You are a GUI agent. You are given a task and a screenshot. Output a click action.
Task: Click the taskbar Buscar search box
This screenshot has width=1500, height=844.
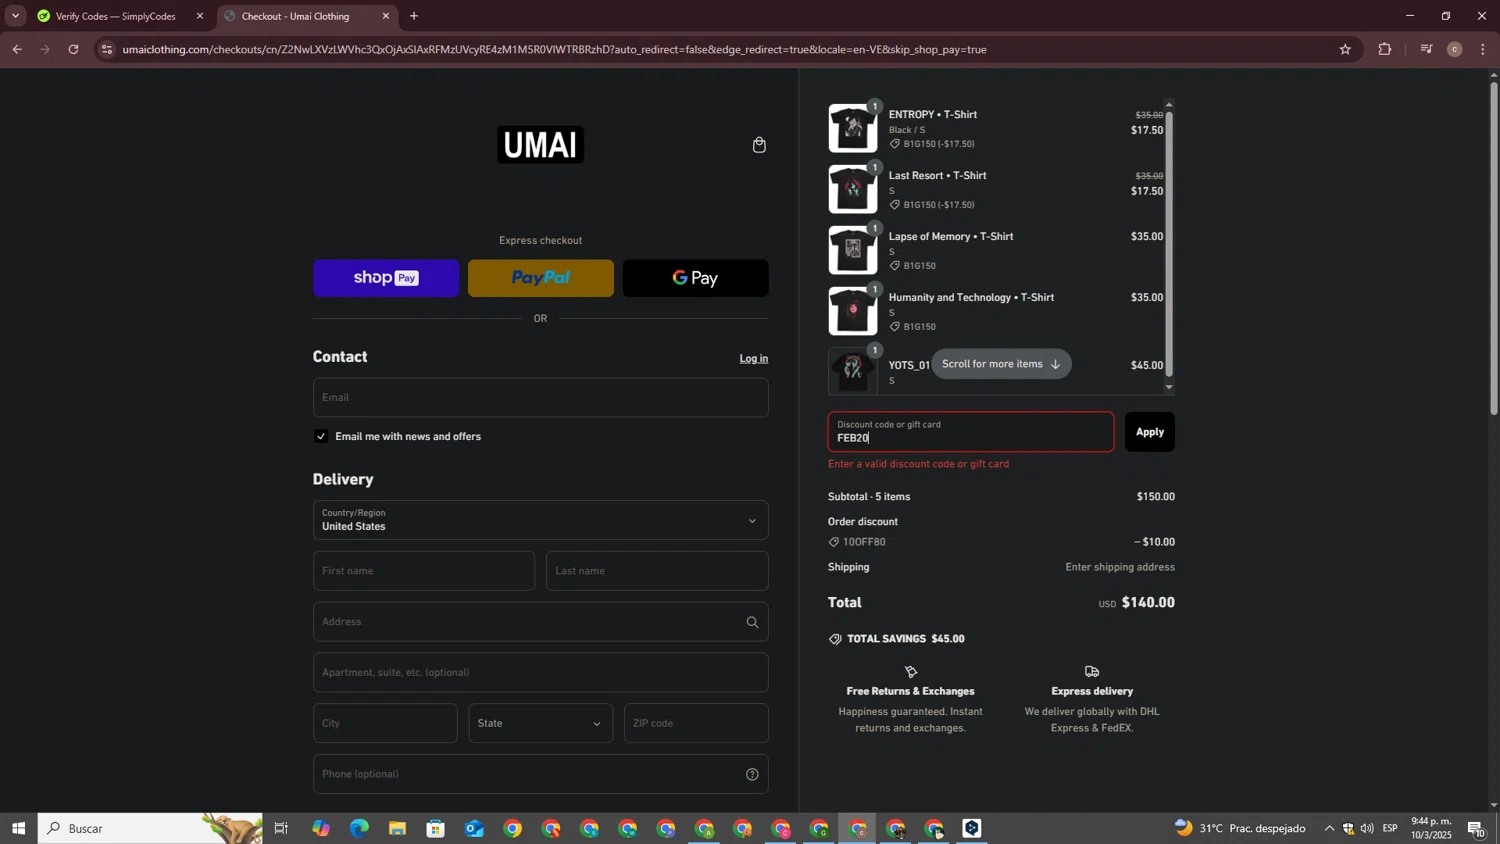tap(150, 828)
